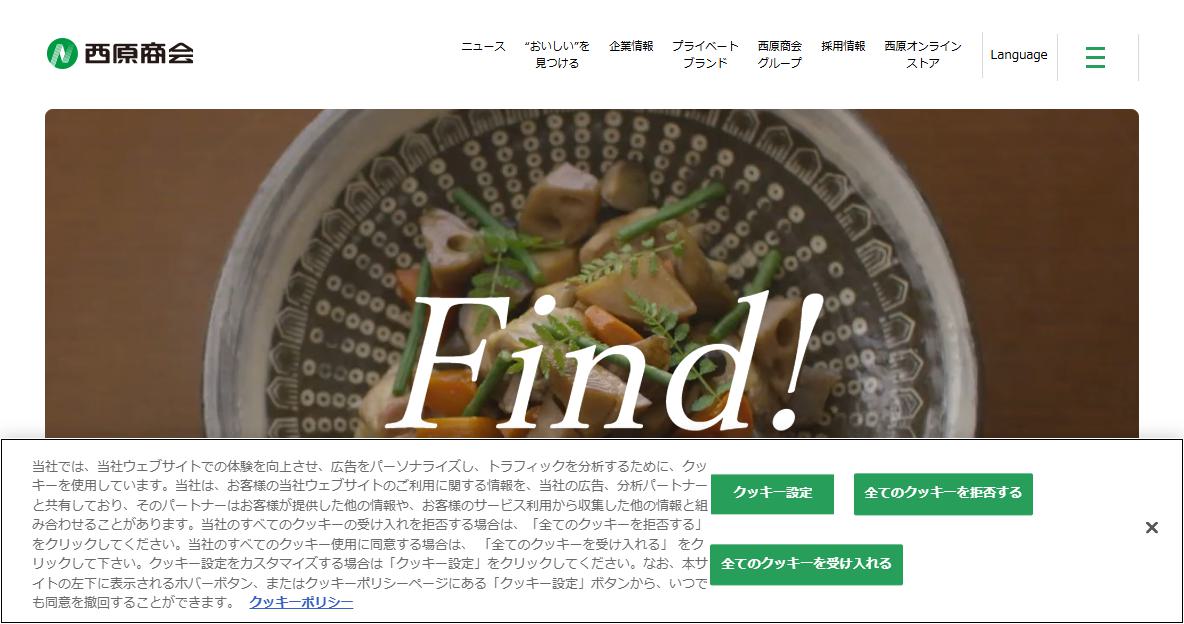This screenshot has height=624, width=1184.
Task: Click the Find! hero food image
Action: (x=591, y=273)
